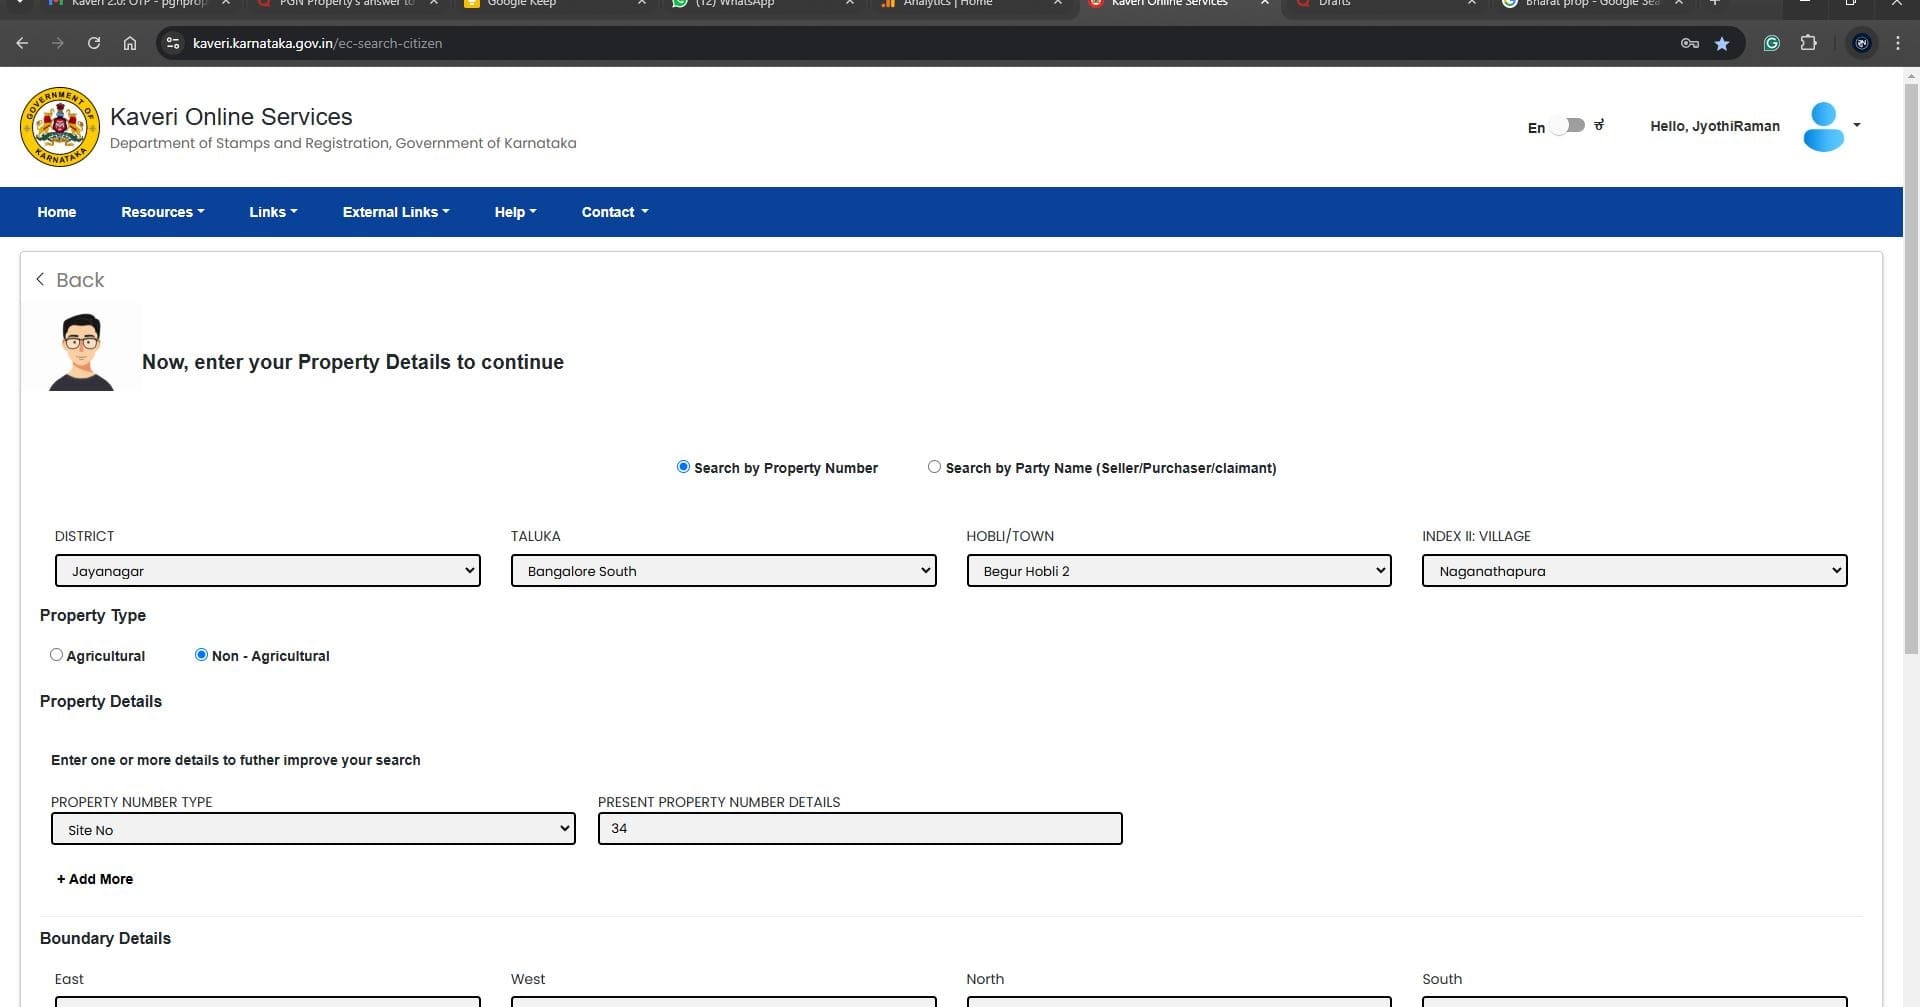Screen dimensions: 1920x1007
Task: Click the blue user profile avatar
Action: [x=1823, y=127]
